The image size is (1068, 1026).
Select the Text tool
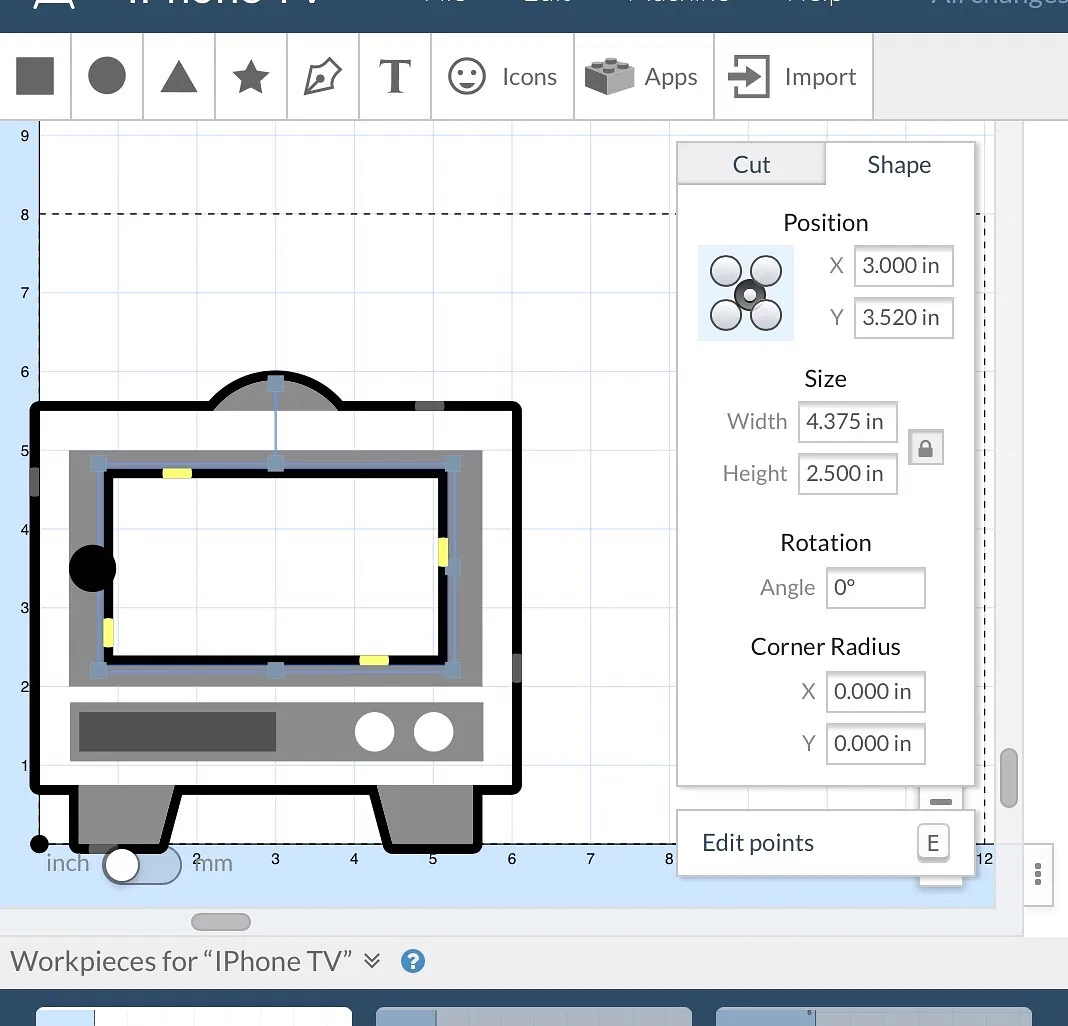pos(395,77)
